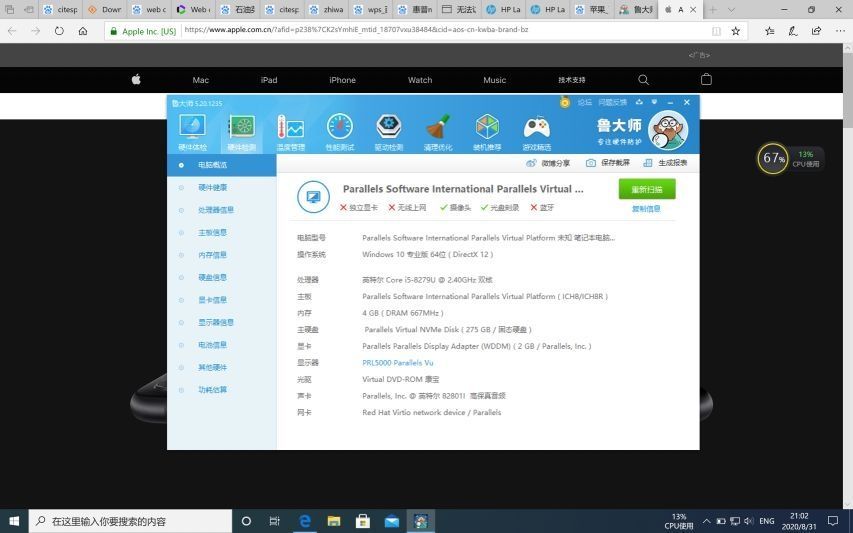Share to Weibo via 微博分享
The height and width of the screenshot is (533, 853).
548,163
